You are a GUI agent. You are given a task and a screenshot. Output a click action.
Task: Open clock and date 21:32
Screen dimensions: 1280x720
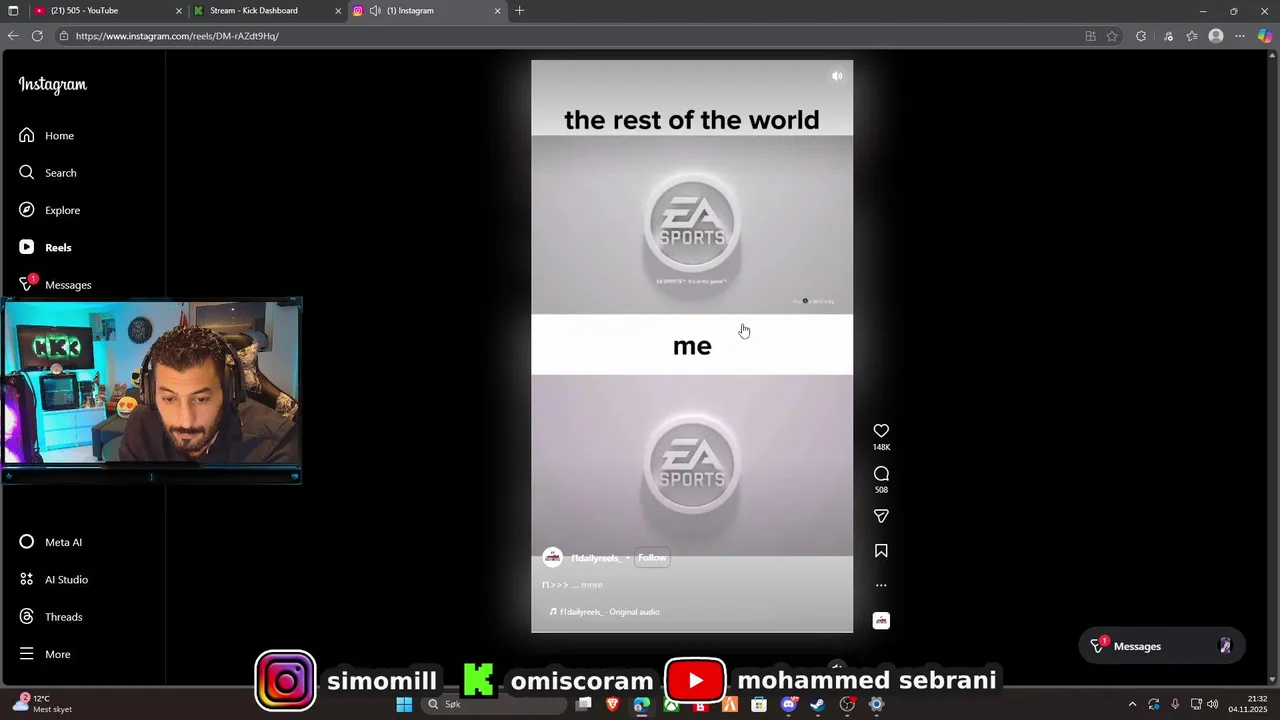pos(1248,704)
